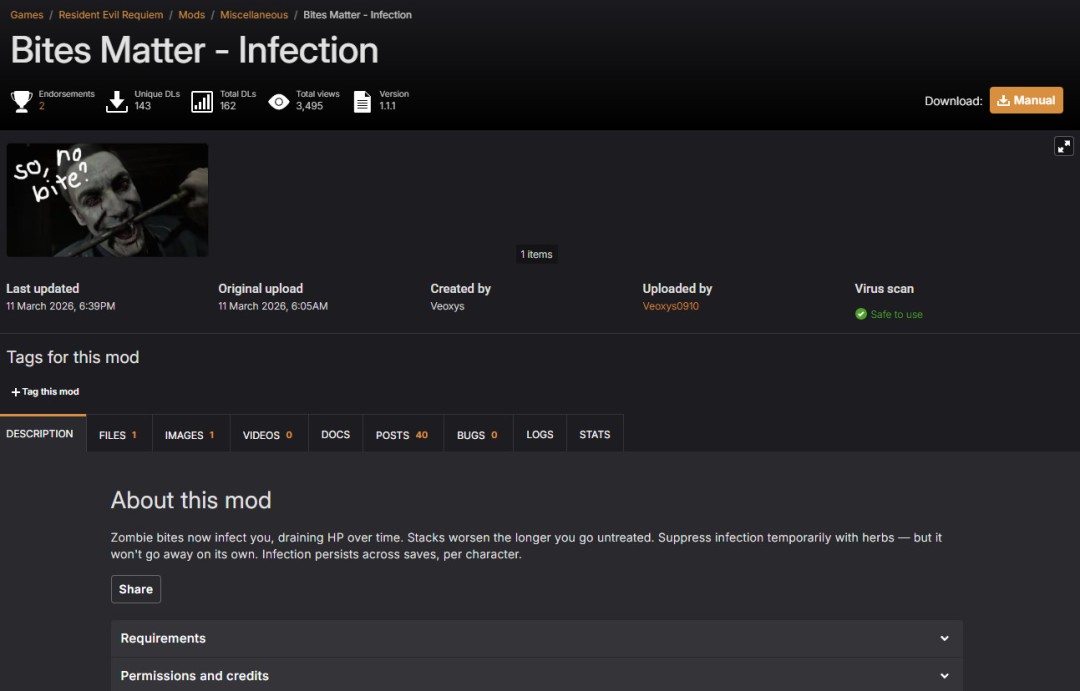Click the total views eye icon
The width and height of the screenshot is (1080, 691).
point(279,101)
